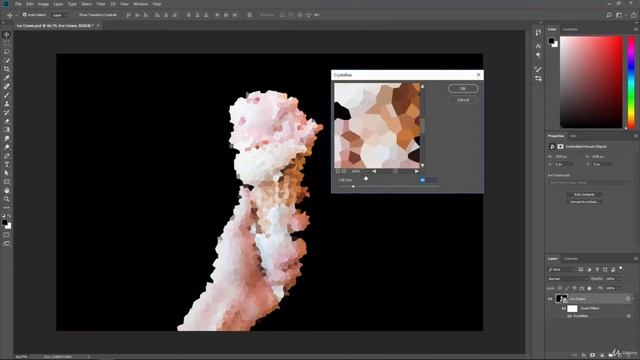
Task: Select the Eraser tool
Action: click(x=7, y=121)
